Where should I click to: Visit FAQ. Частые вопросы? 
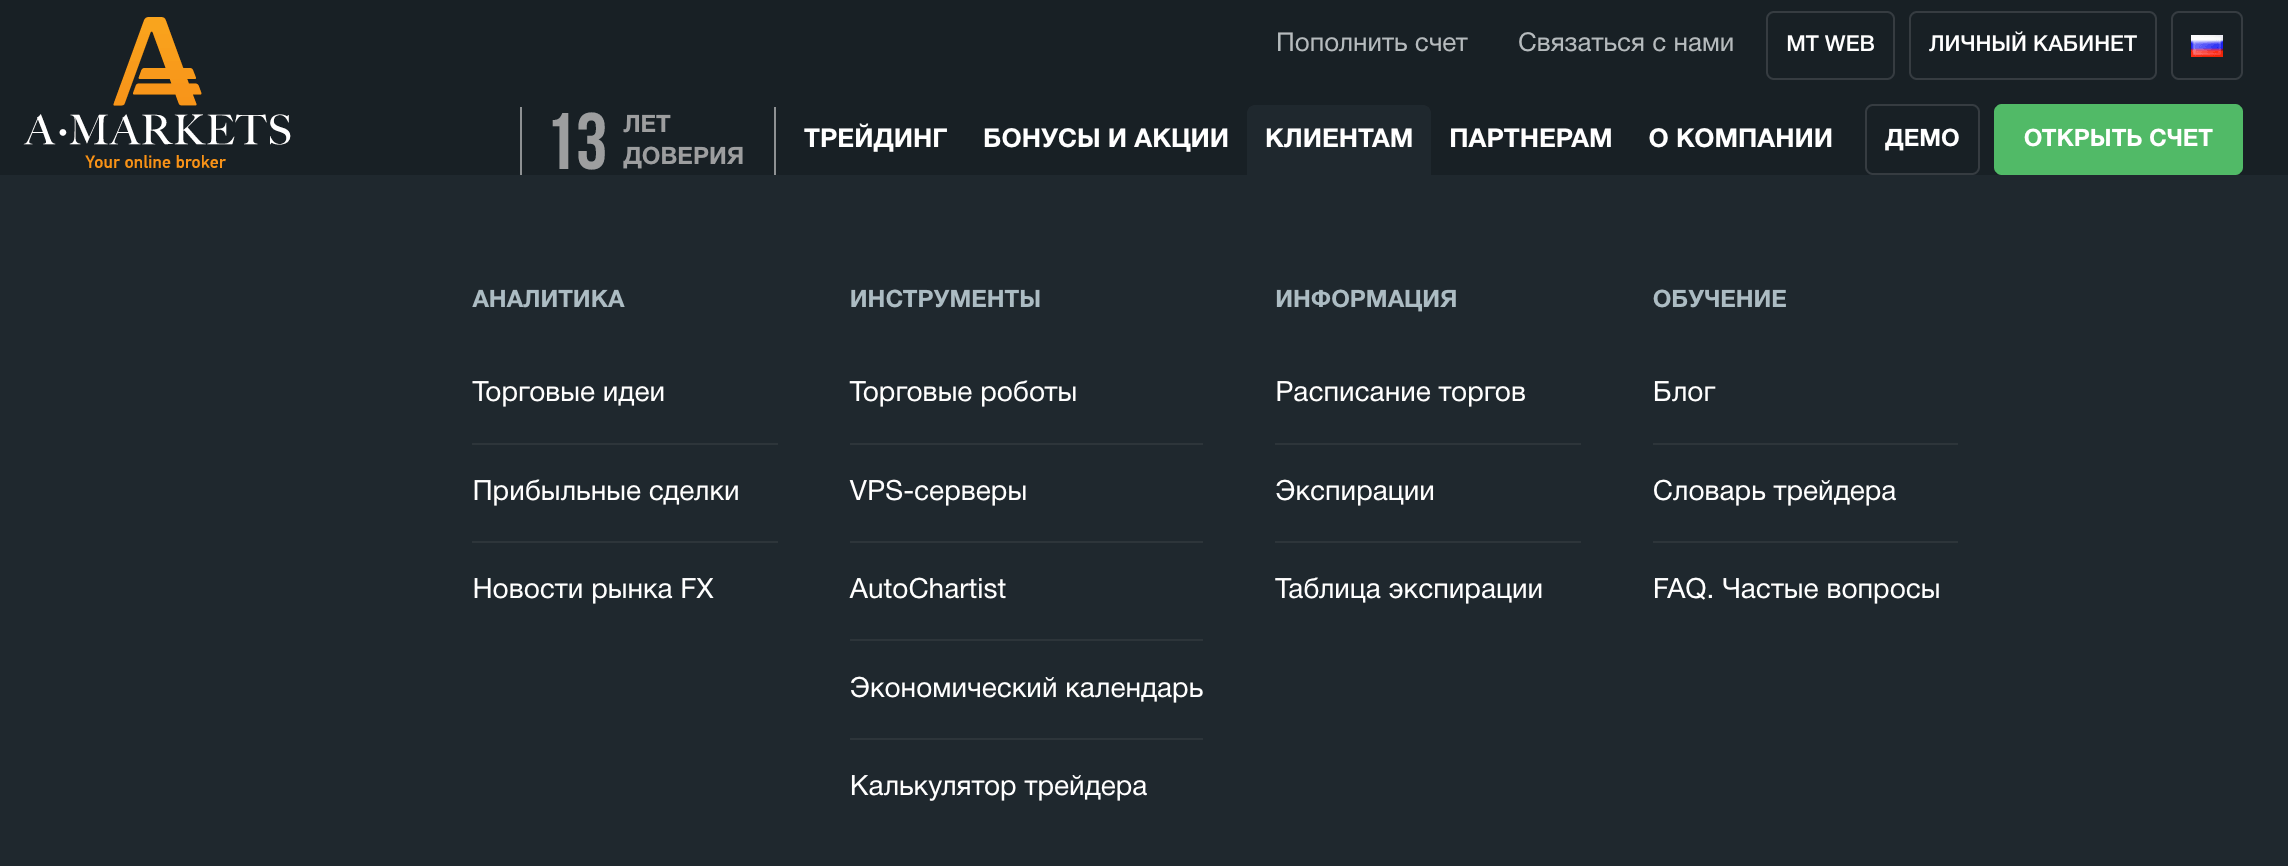[x=1795, y=589]
